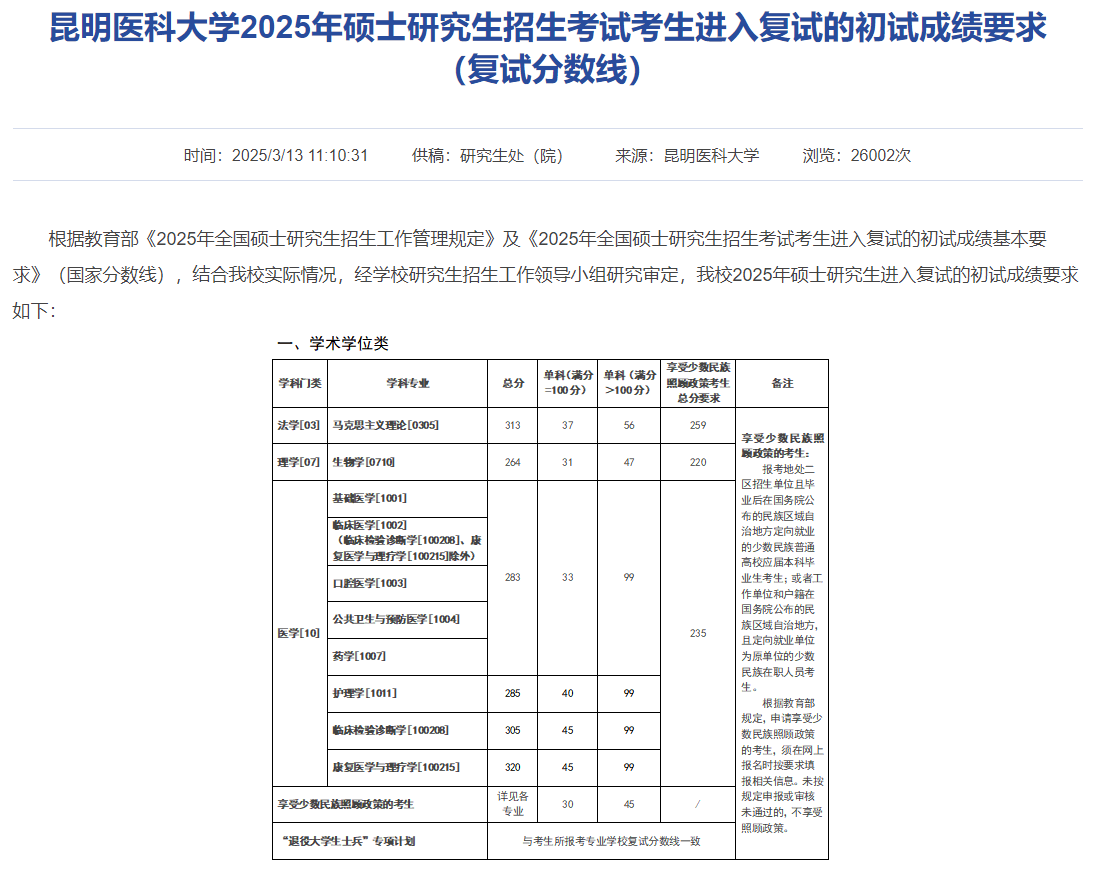
Task: Click the 99 score in 康复医学与理疗学 row
Action: (x=629, y=768)
